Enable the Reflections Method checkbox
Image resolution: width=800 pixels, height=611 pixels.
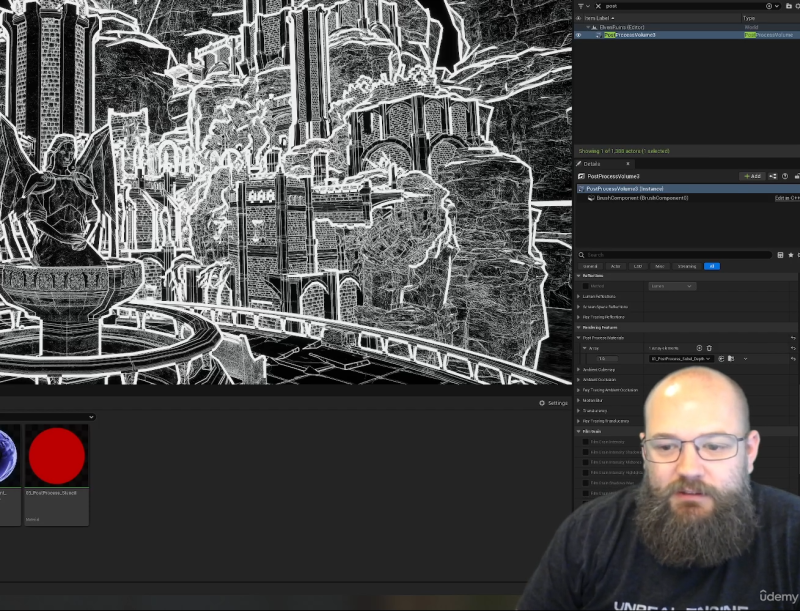586,286
